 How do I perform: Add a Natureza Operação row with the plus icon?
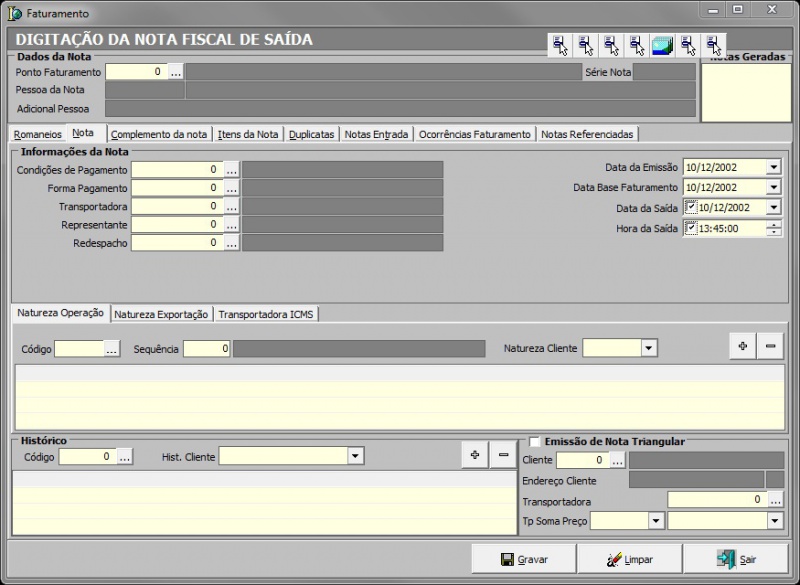pos(742,346)
